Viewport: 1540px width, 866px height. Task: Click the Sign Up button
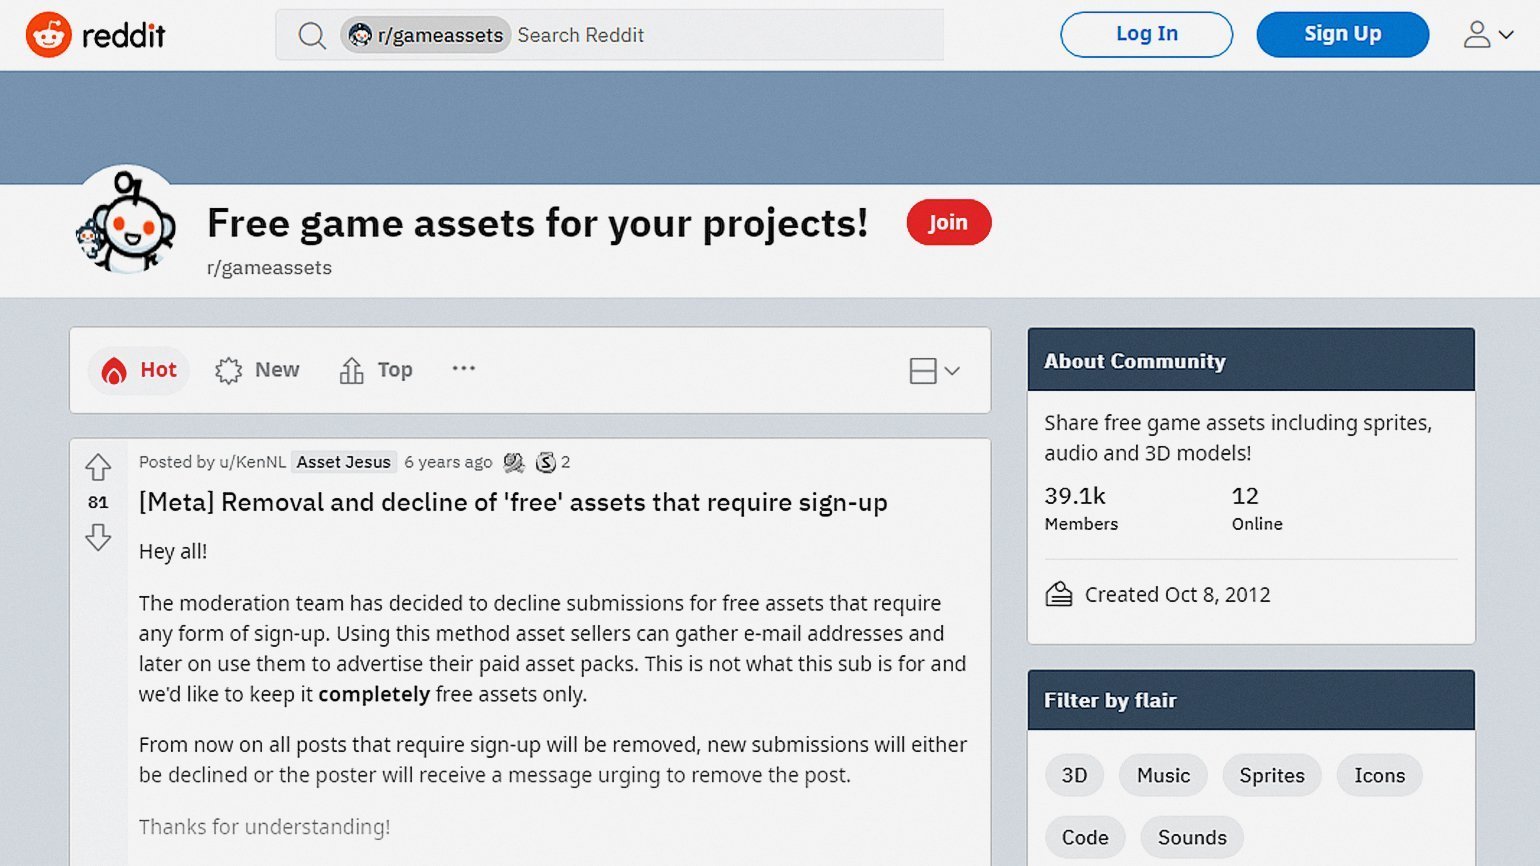(1342, 34)
